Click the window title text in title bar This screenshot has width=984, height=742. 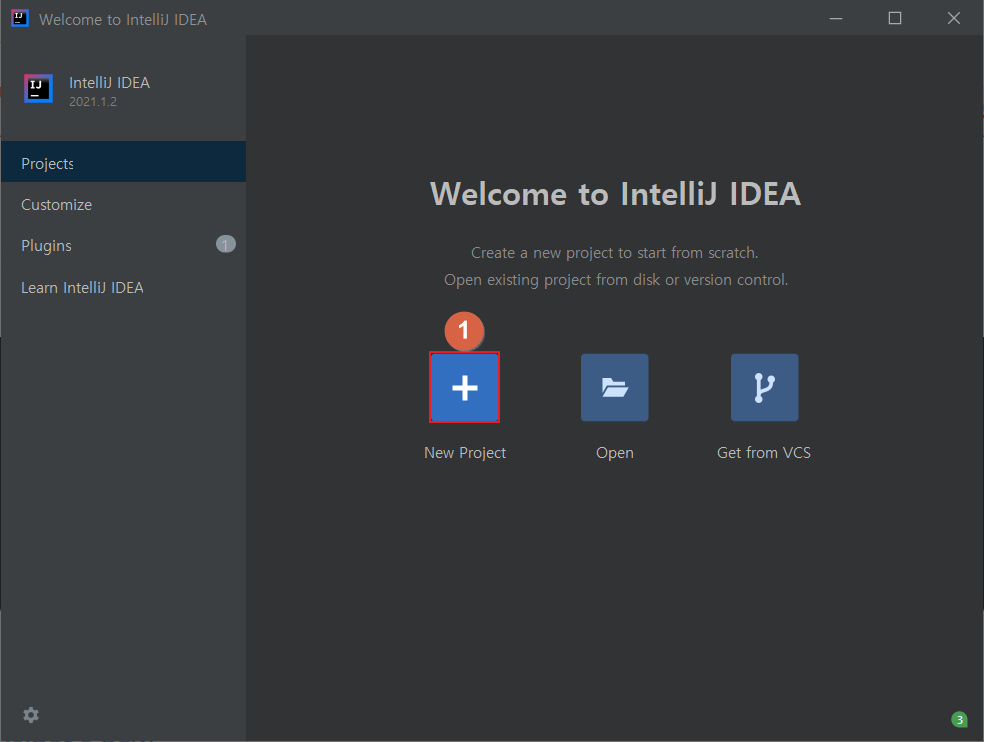coord(123,19)
